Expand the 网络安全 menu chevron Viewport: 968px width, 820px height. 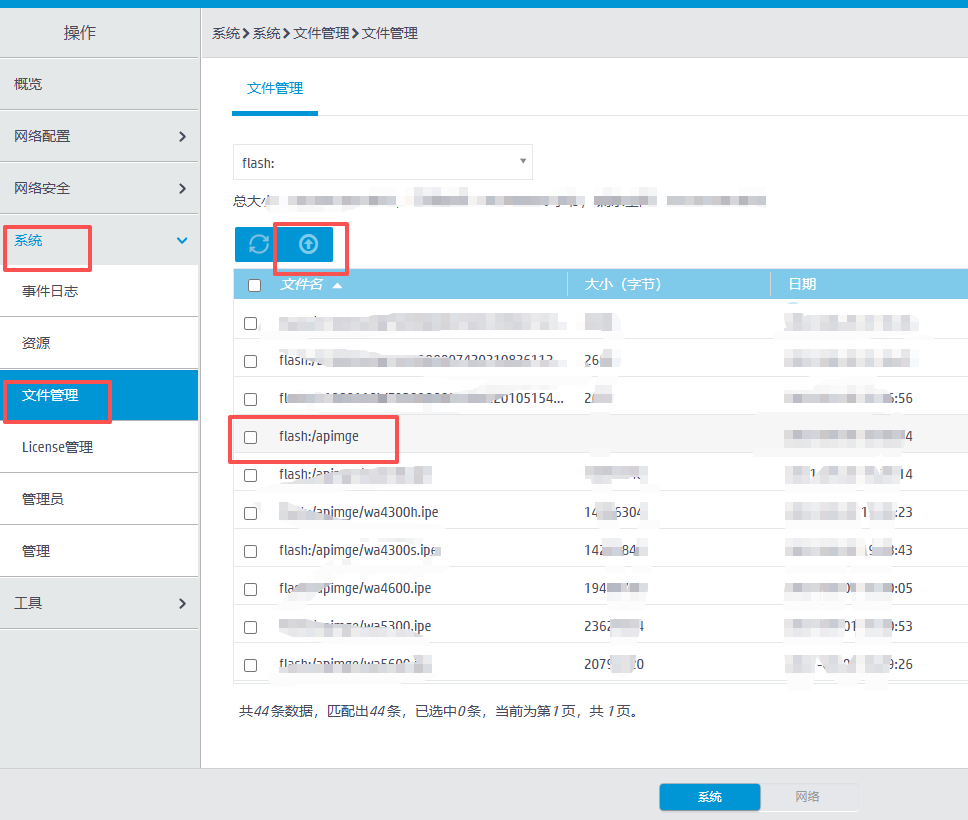coord(182,188)
